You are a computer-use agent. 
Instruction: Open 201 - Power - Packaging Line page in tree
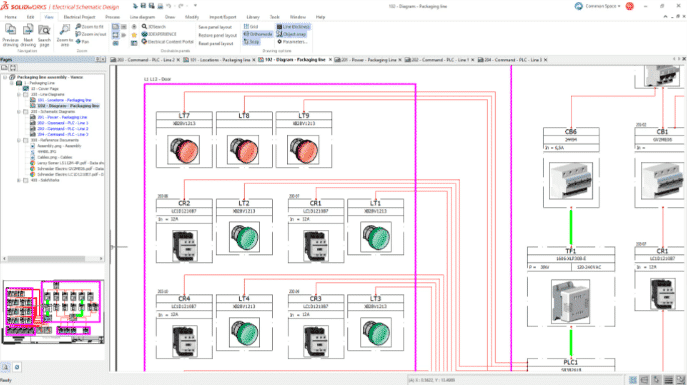[x=59, y=117]
